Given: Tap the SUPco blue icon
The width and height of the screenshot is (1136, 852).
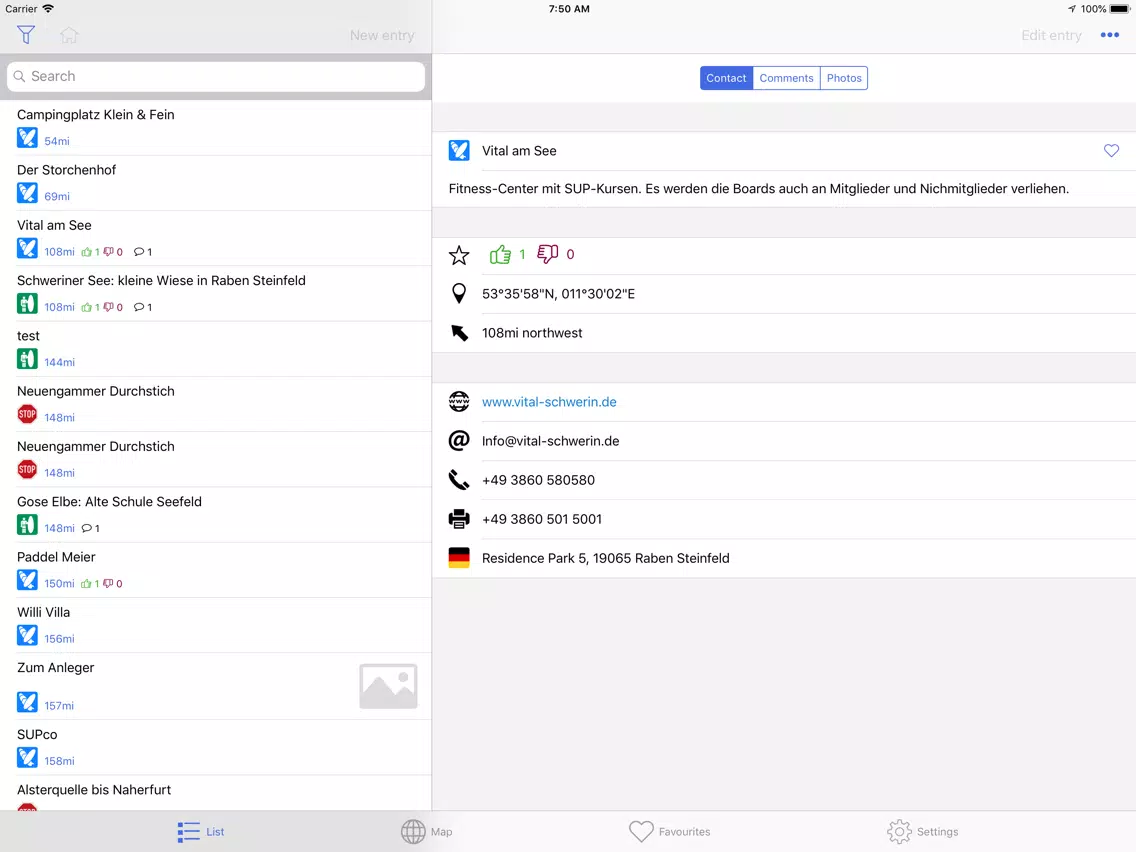Looking at the screenshot, I should (27, 757).
